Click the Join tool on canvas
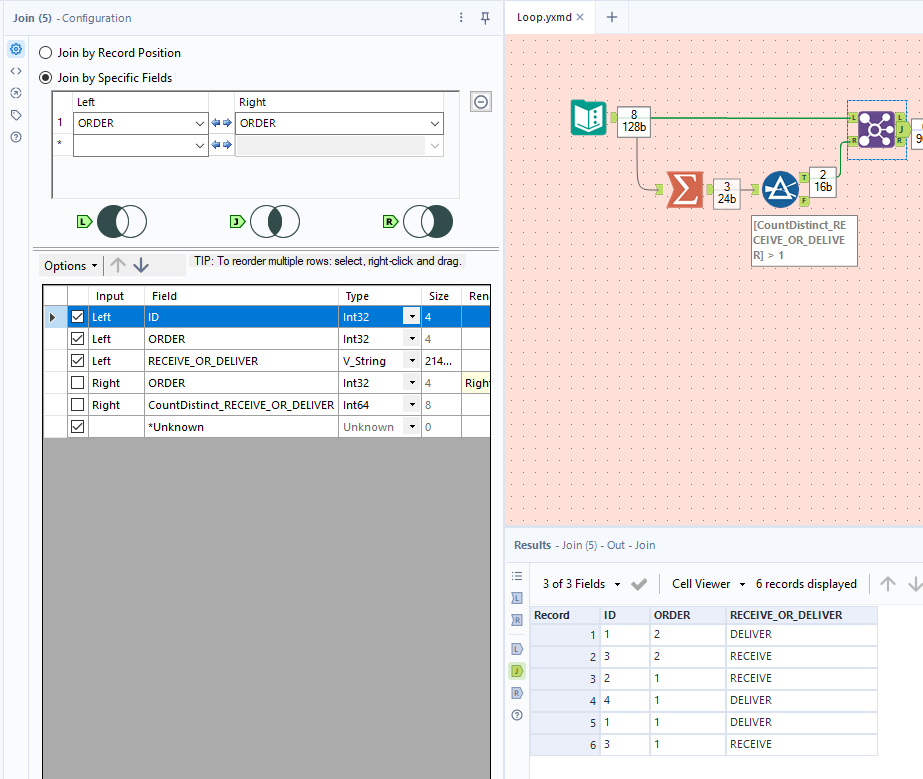The height and width of the screenshot is (779, 923). [x=876, y=129]
